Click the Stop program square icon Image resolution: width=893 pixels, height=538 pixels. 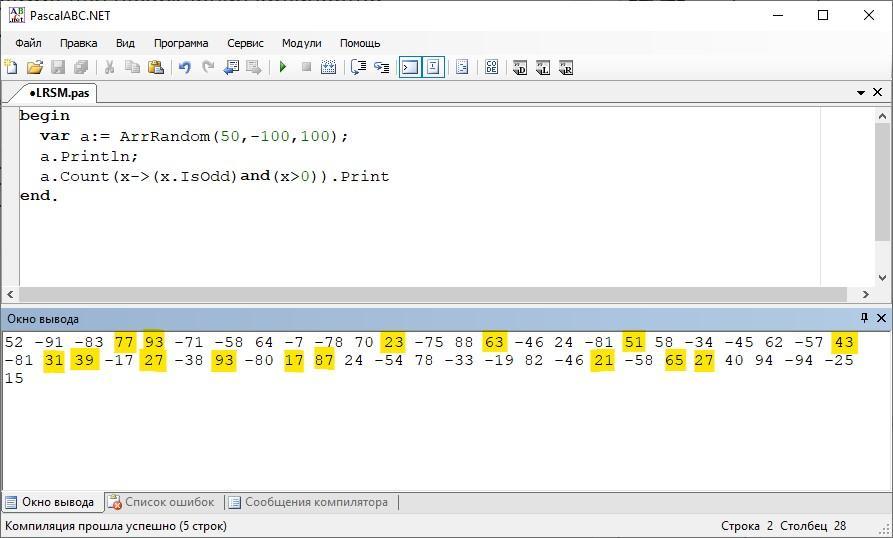click(306, 67)
